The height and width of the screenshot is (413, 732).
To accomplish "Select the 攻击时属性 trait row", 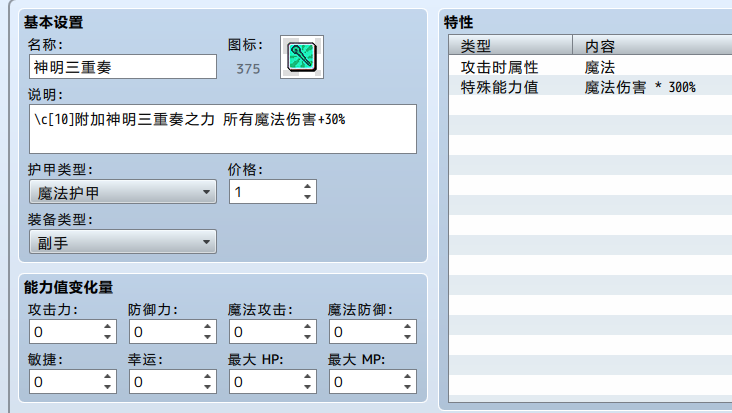I will click(591, 67).
